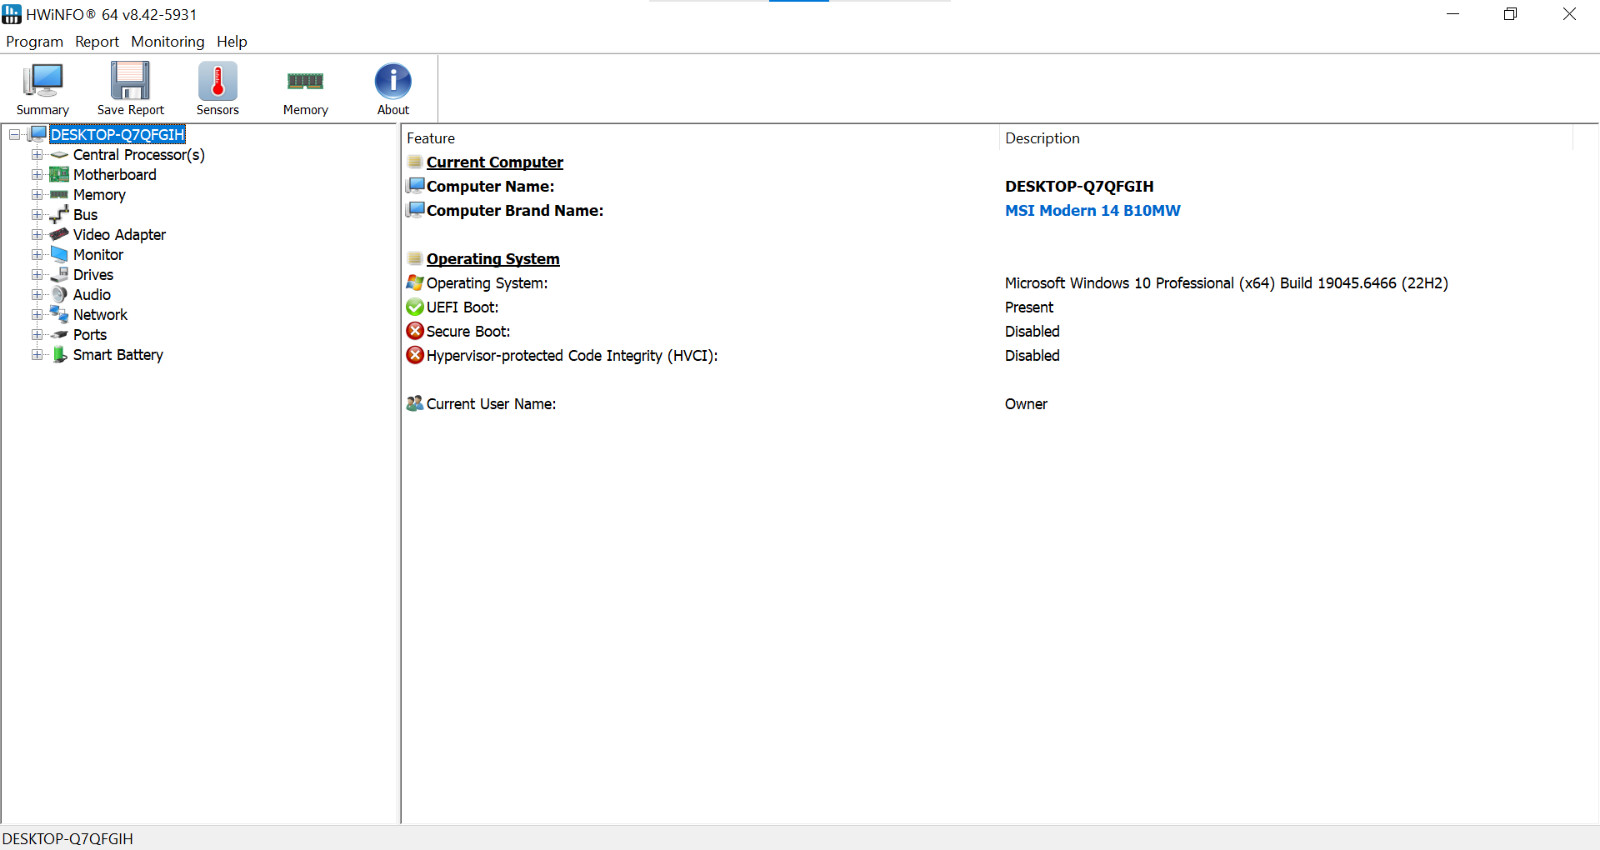The image size is (1600, 850).
Task: Open the Sensors thermometer icon
Action: [x=217, y=81]
